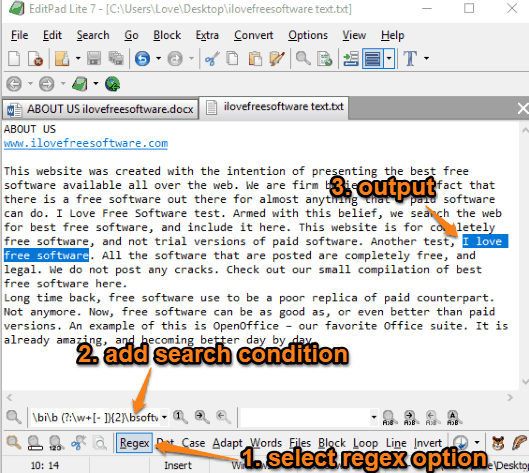Go forward with the right arrow navigation icon
Screen dimensions: 529x473
pos(47,84)
